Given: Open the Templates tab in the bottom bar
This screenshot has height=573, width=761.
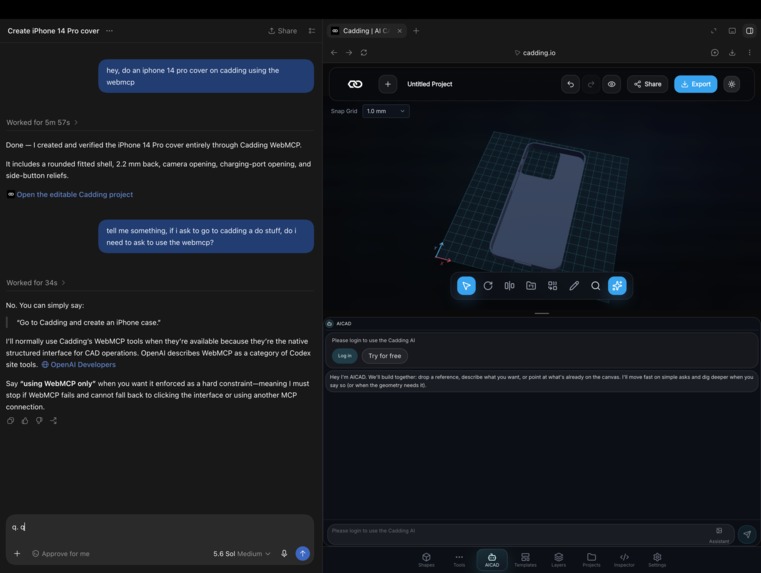Looking at the screenshot, I should [525, 559].
